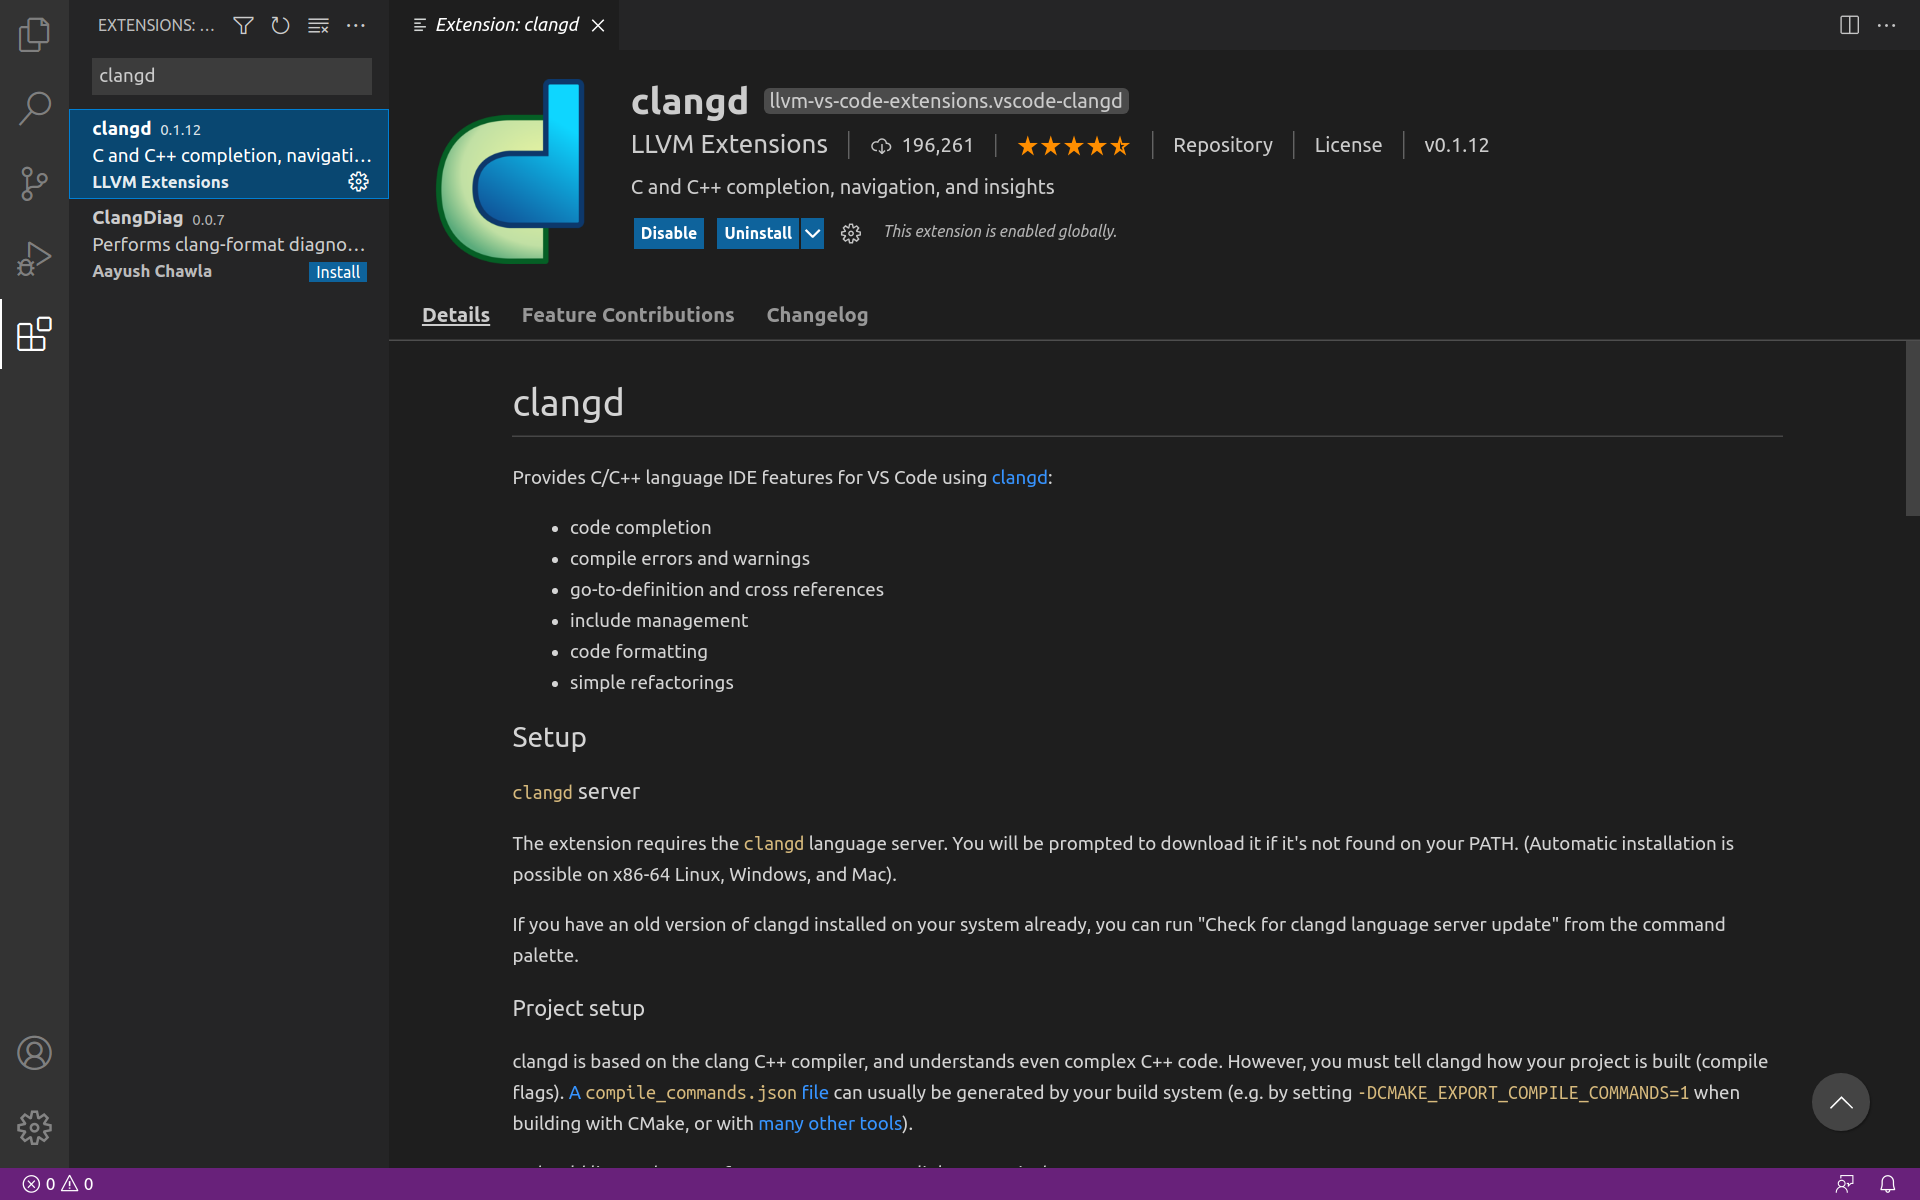Select ClangDiag in extensions list
The width and height of the screenshot is (1920, 1200).
point(229,244)
